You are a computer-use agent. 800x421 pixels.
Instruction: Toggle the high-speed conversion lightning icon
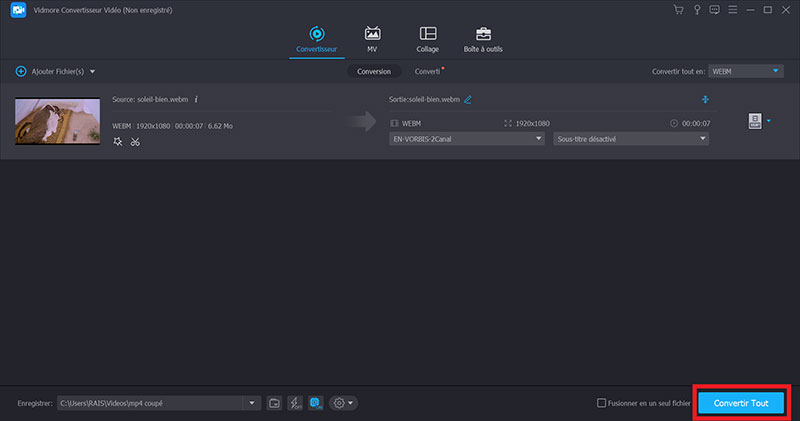295,403
